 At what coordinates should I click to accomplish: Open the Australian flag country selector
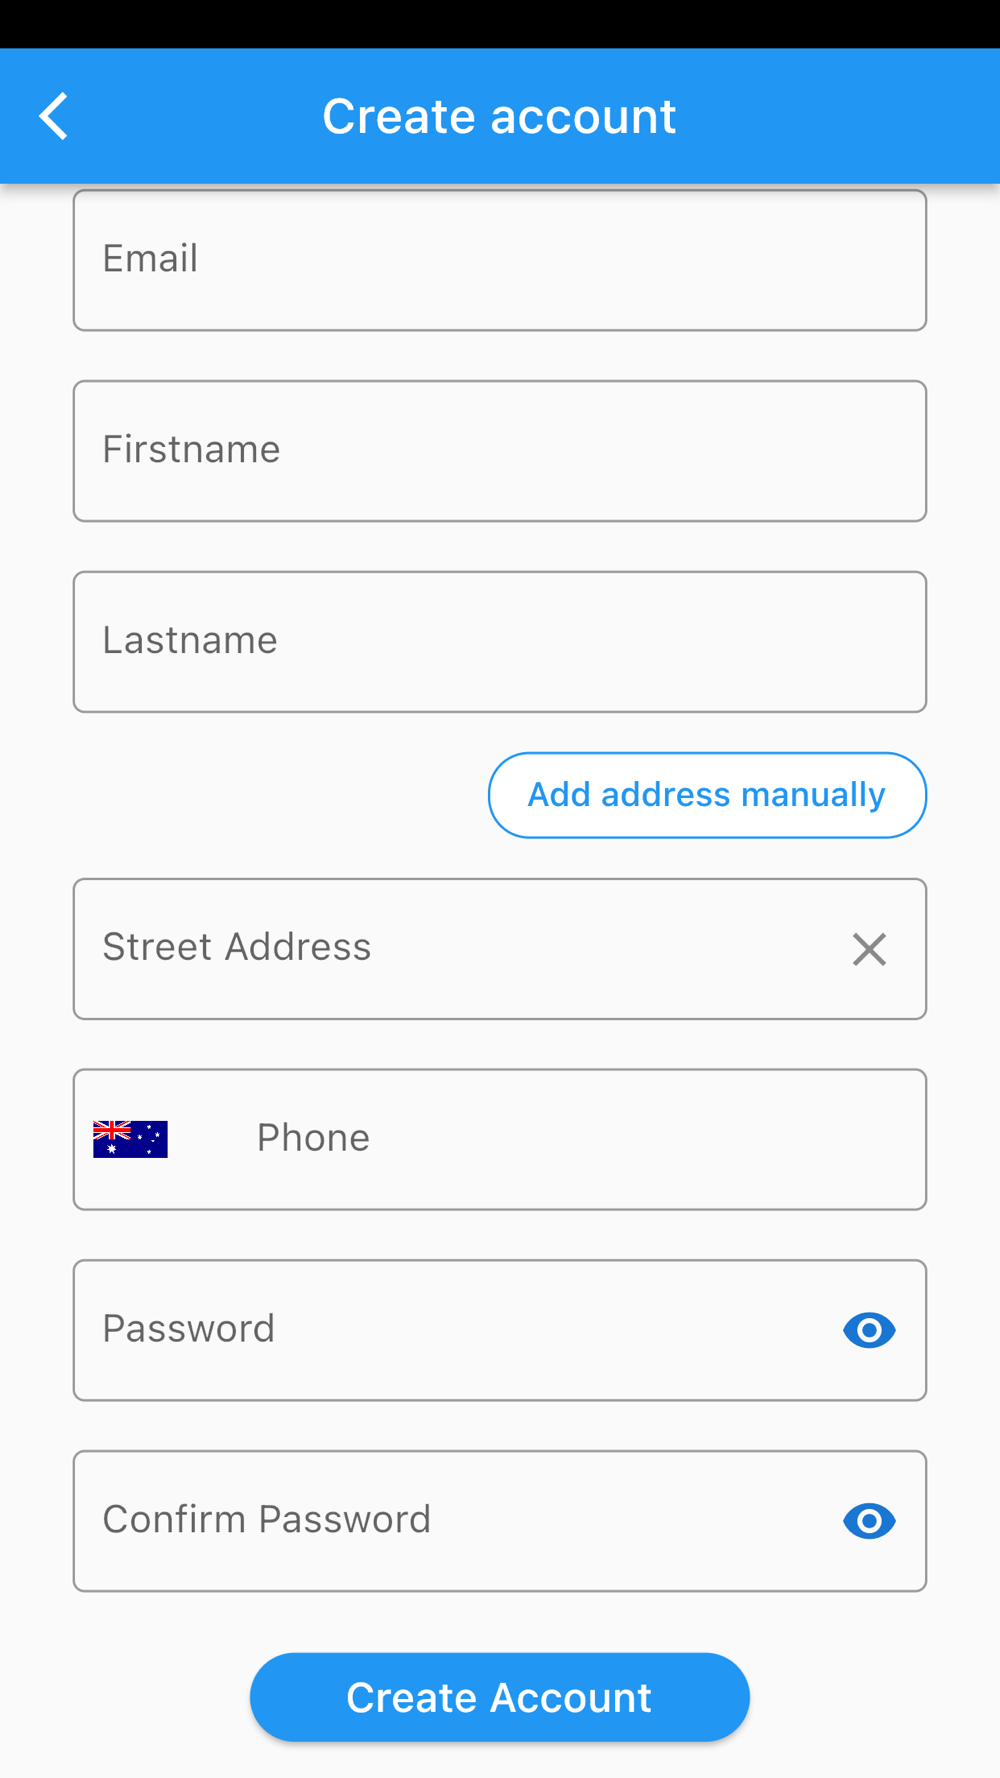tap(130, 1139)
